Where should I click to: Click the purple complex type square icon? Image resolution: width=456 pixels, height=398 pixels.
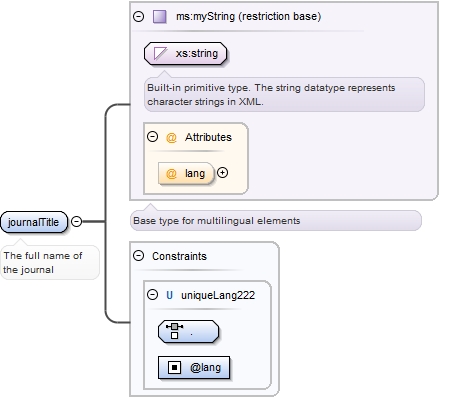(x=160, y=16)
